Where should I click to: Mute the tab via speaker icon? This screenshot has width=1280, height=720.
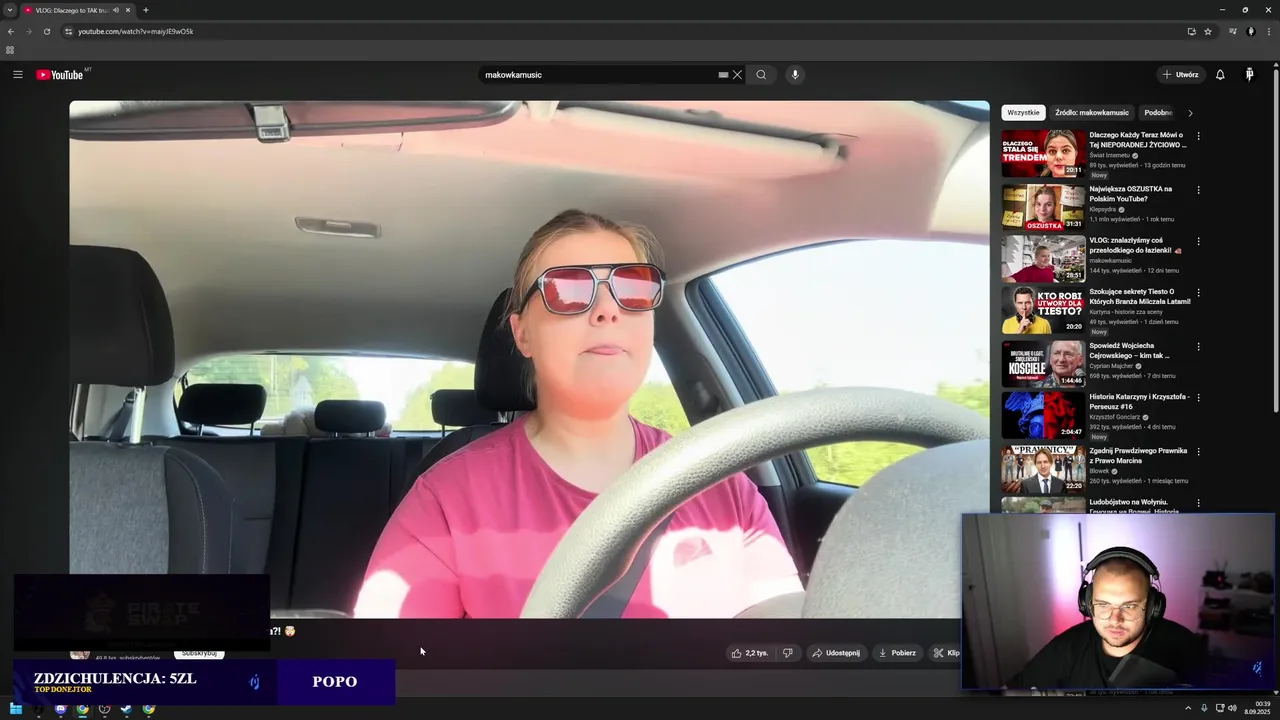(116, 10)
